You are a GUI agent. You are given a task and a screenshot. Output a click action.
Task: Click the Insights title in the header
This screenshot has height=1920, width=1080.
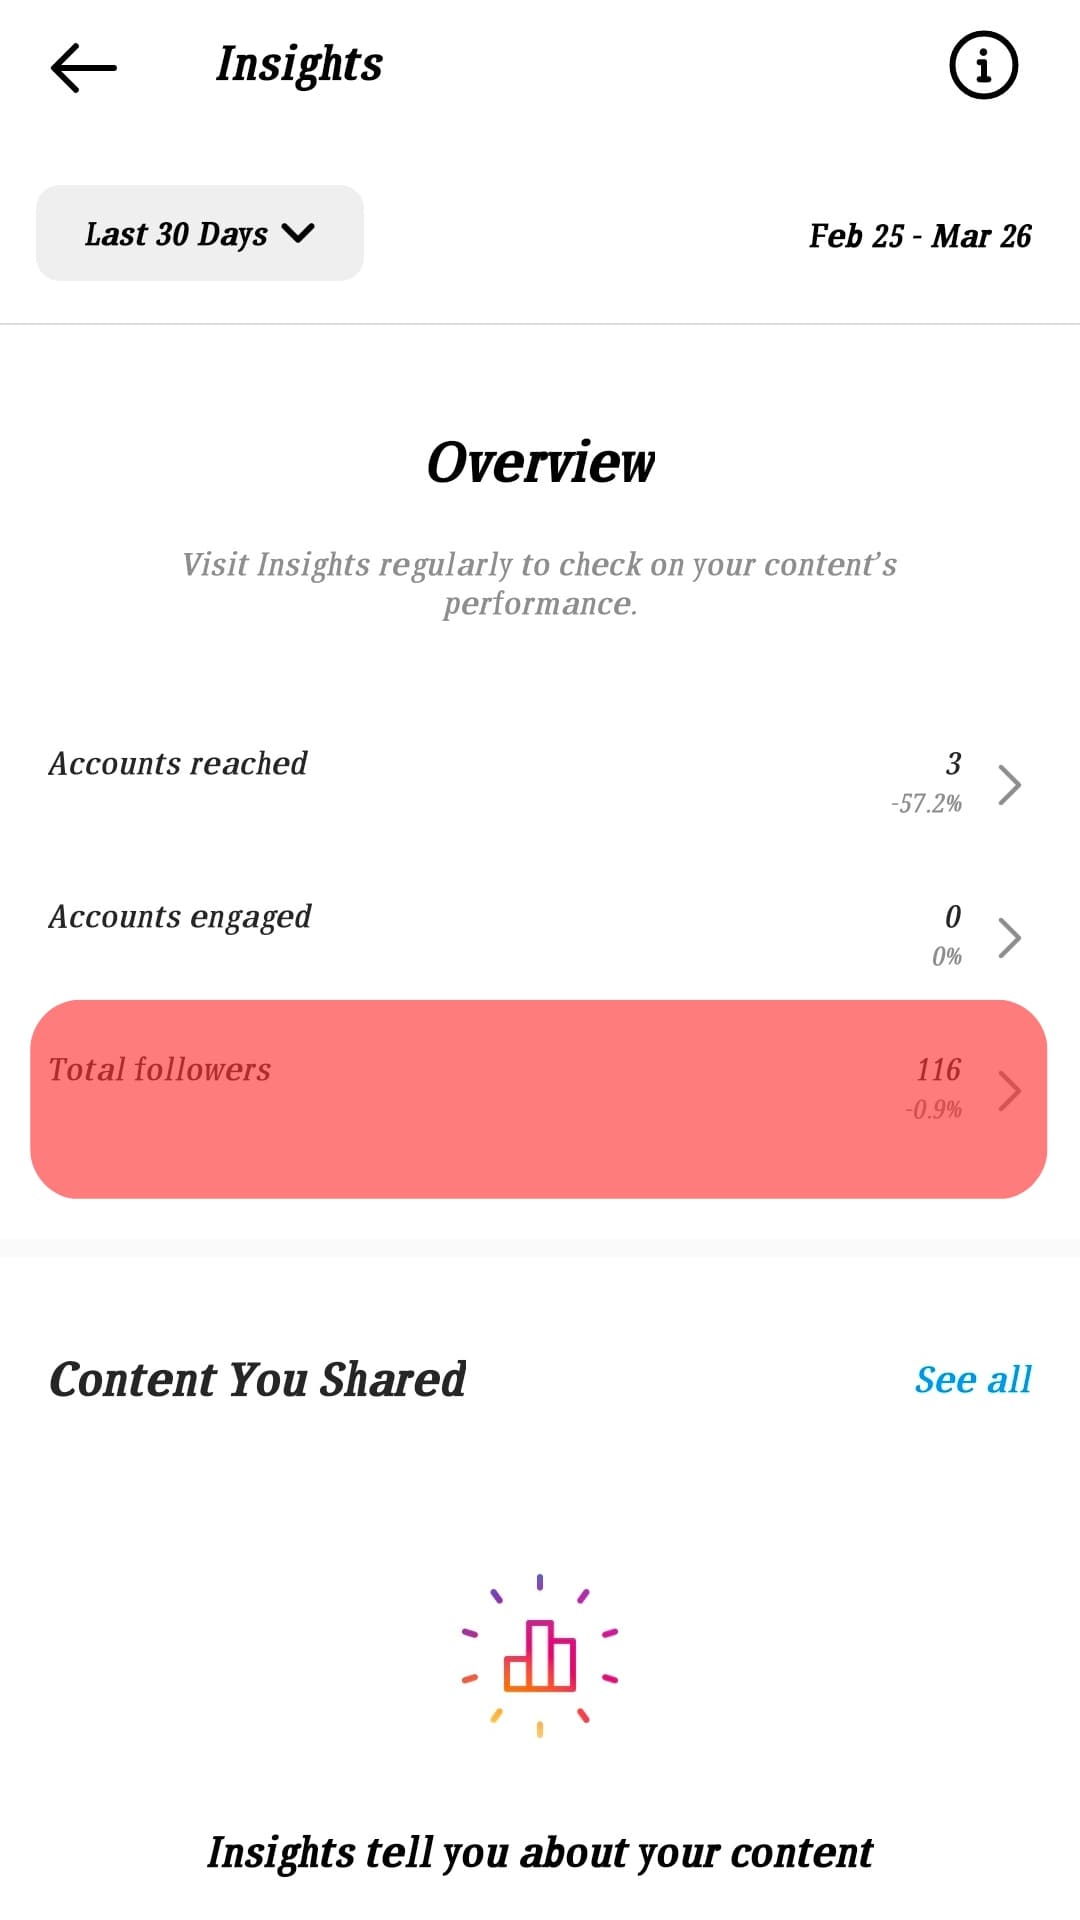coord(298,64)
